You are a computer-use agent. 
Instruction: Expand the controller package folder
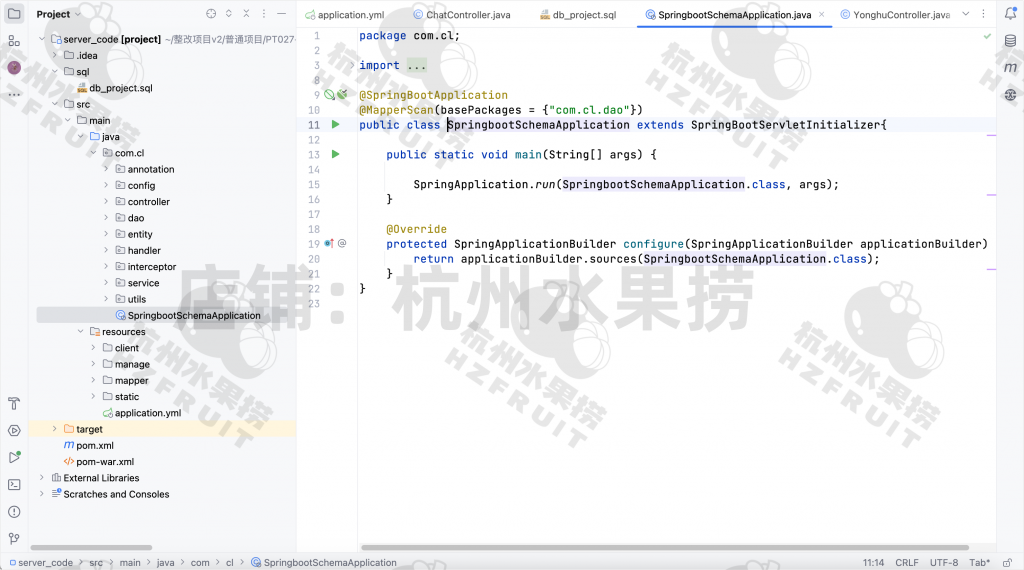[x=106, y=202]
